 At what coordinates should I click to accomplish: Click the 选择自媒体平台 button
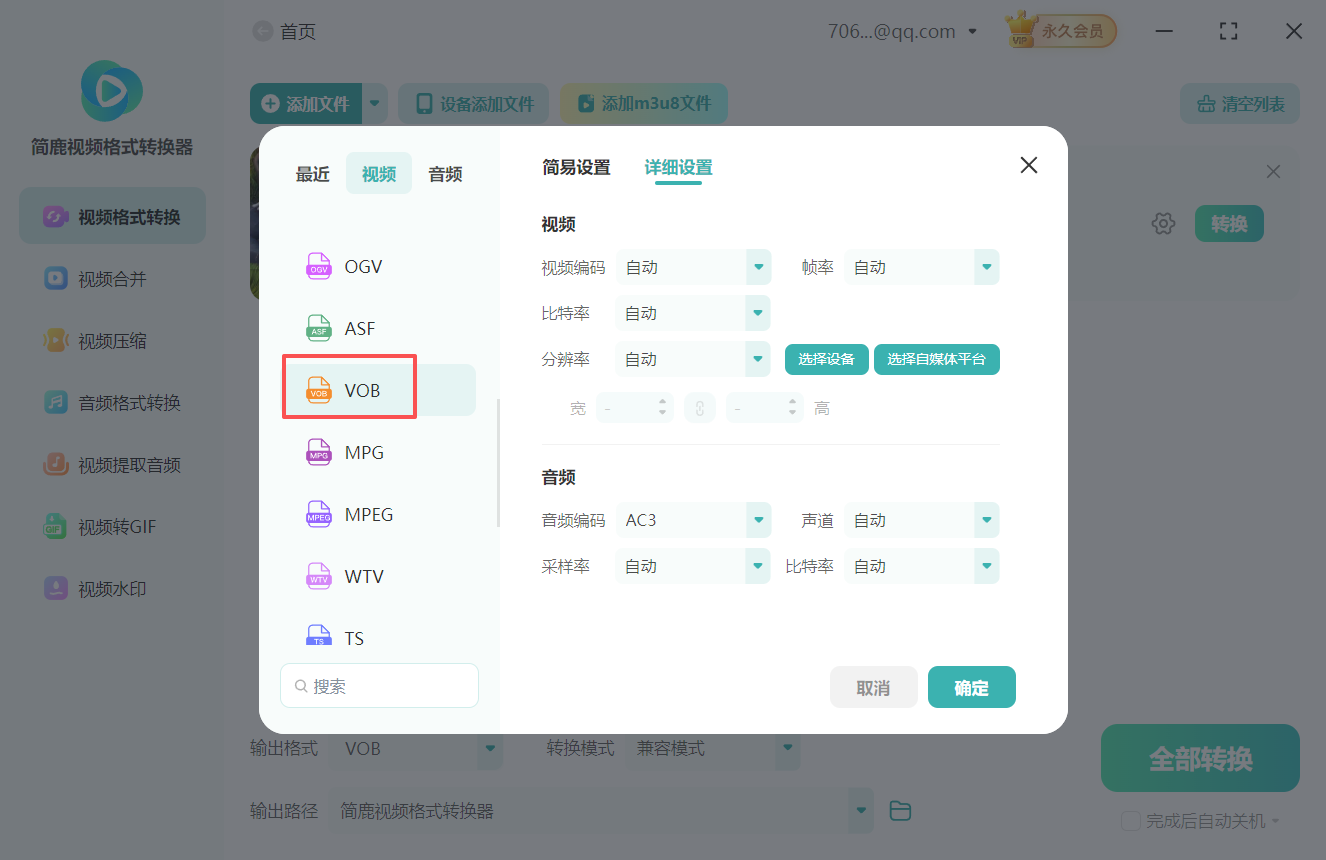click(x=936, y=359)
